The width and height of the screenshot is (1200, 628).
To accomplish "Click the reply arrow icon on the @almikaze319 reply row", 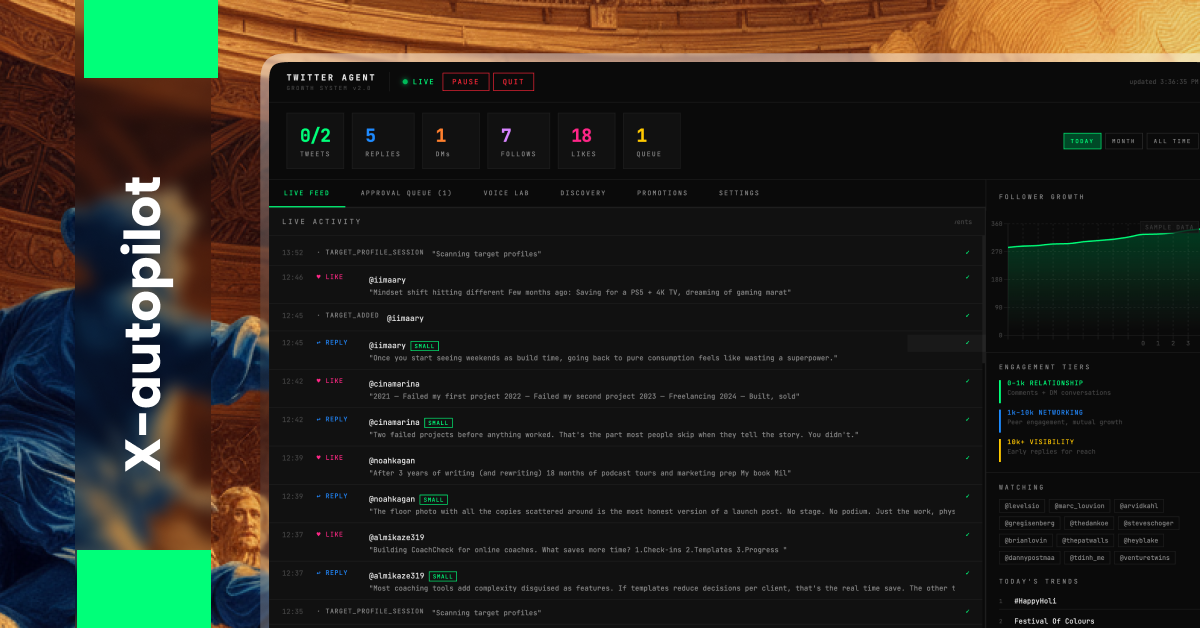I will 319,573.
